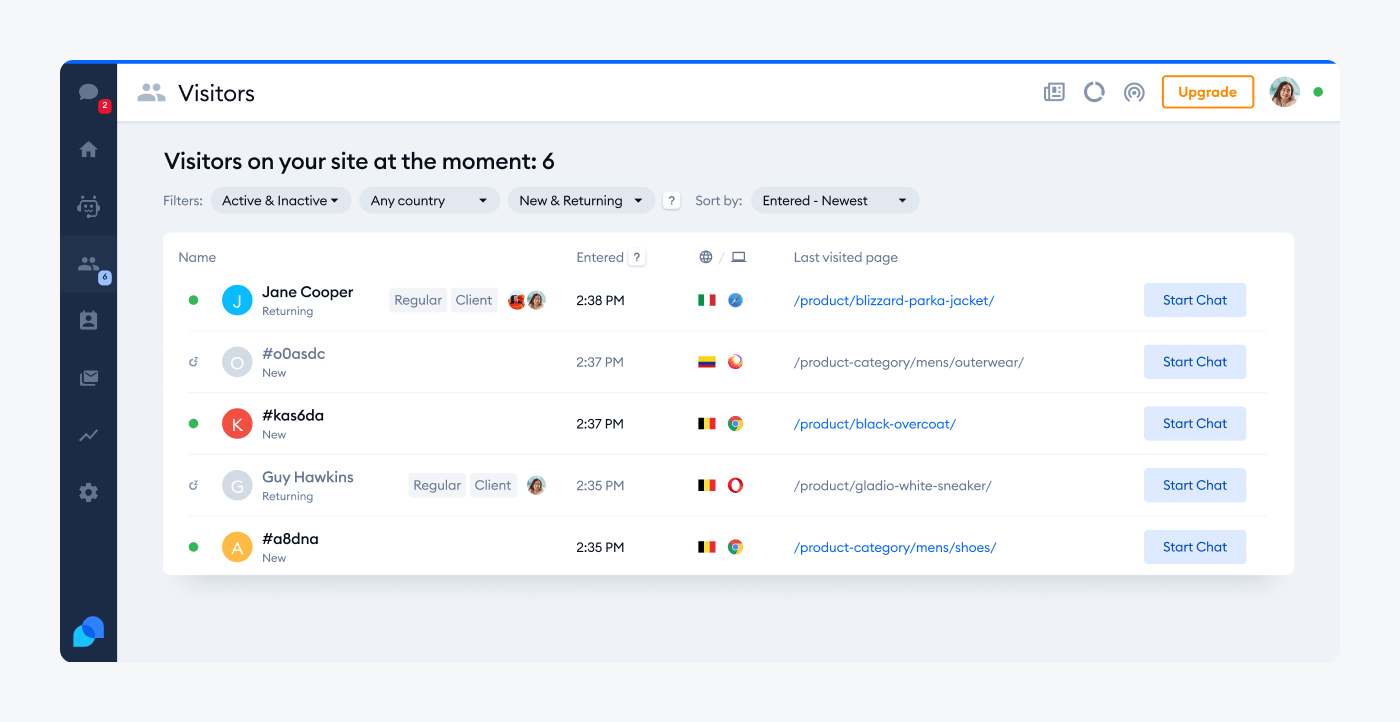
Task: Expand the Any country filter
Action: [429, 200]
